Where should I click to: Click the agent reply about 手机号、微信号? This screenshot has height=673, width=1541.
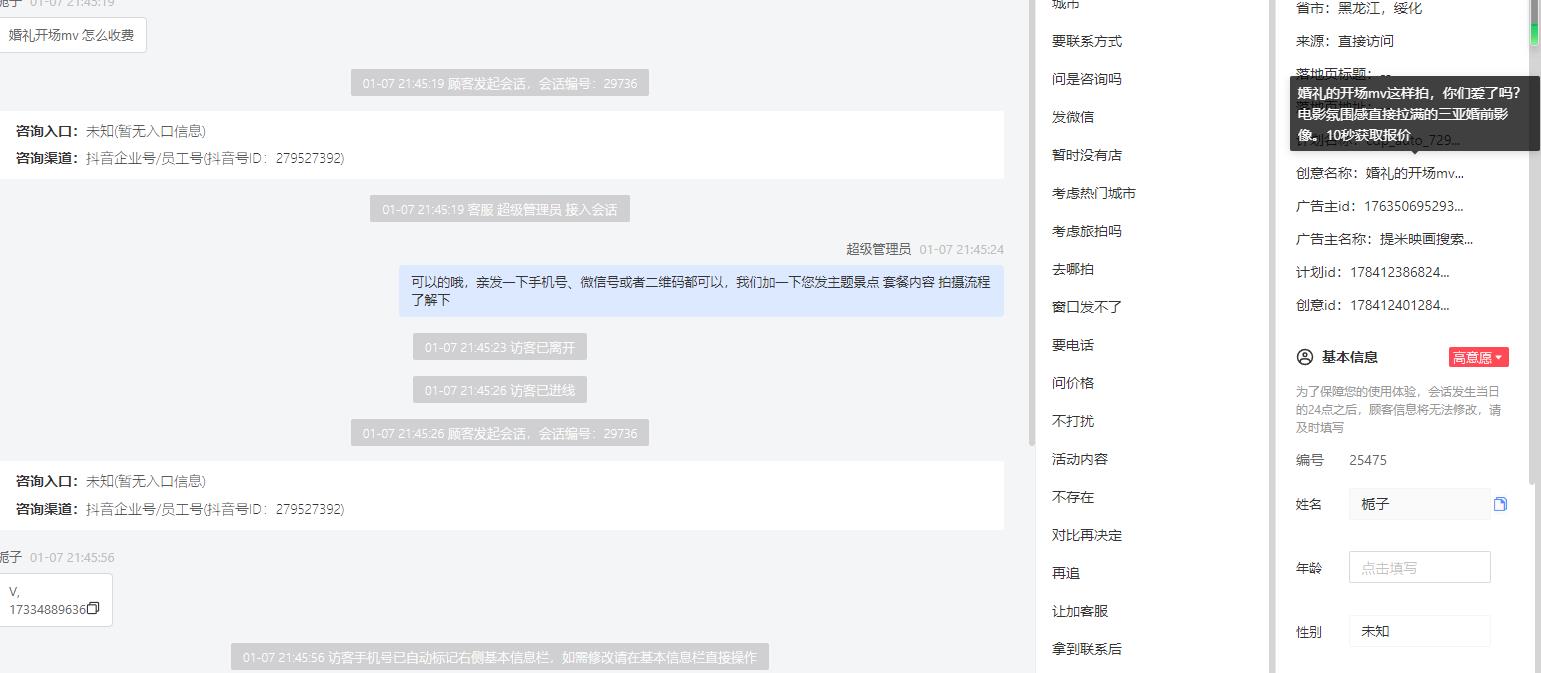point(701,291)
